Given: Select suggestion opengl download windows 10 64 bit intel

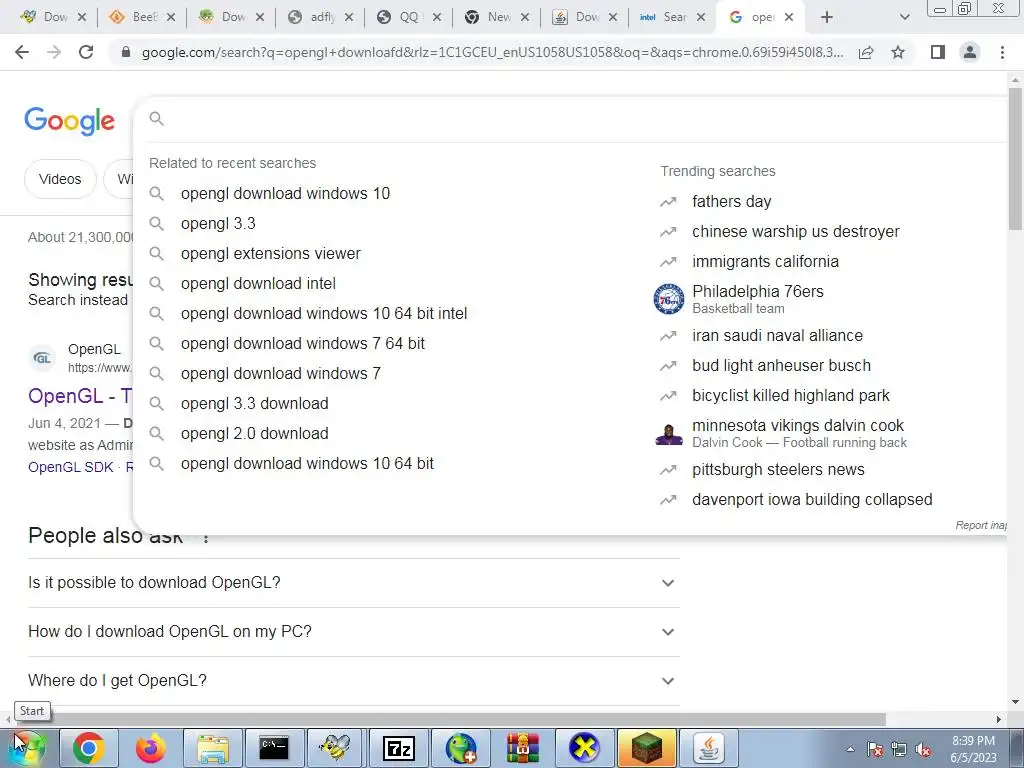Looking at the screenshot, I should (x=324, y=313).
